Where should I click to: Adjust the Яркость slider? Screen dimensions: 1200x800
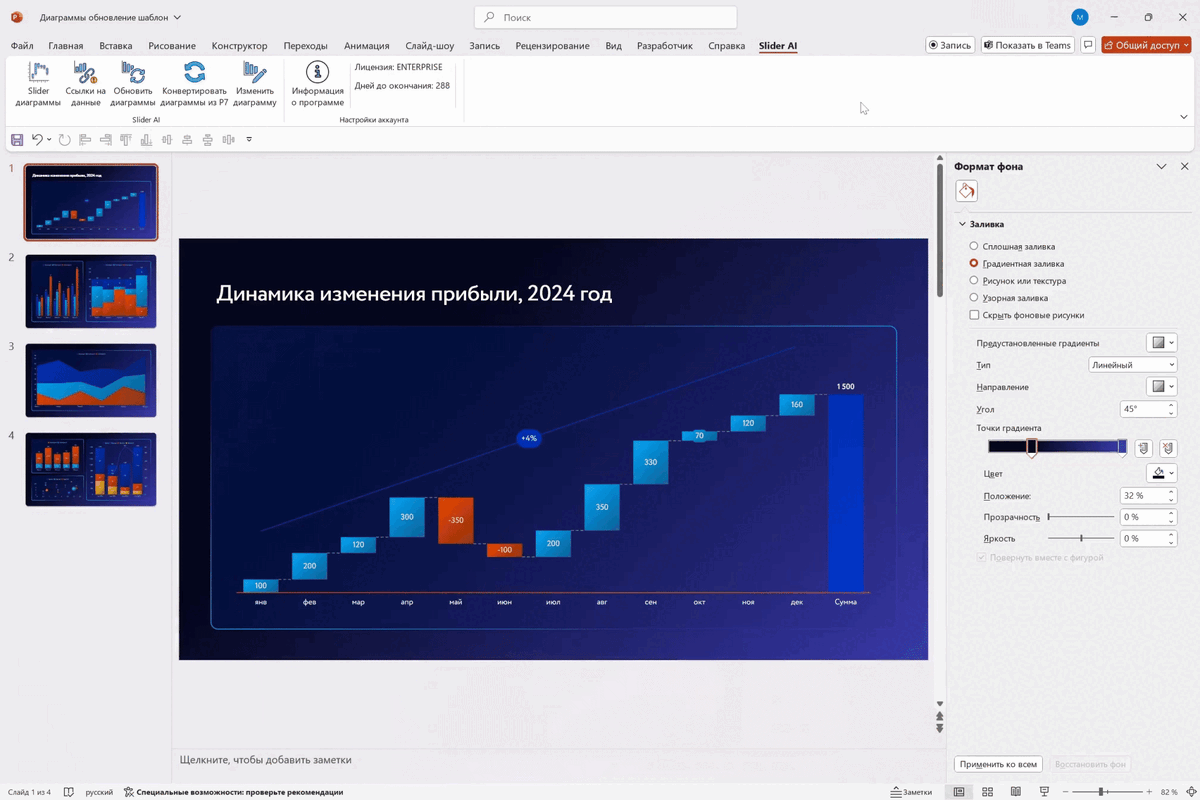1081,538
